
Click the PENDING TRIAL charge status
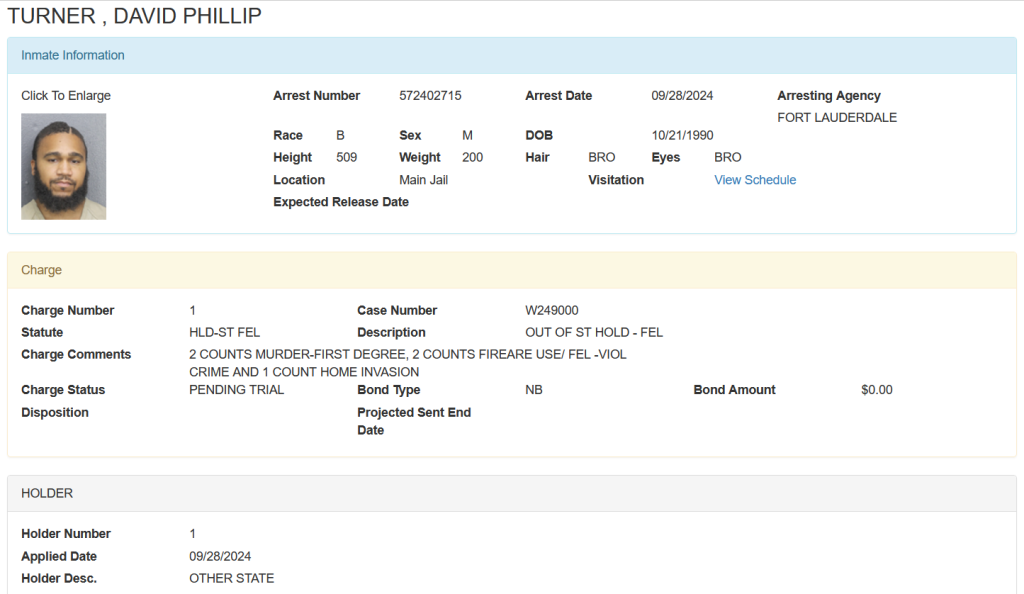point(236,390)
